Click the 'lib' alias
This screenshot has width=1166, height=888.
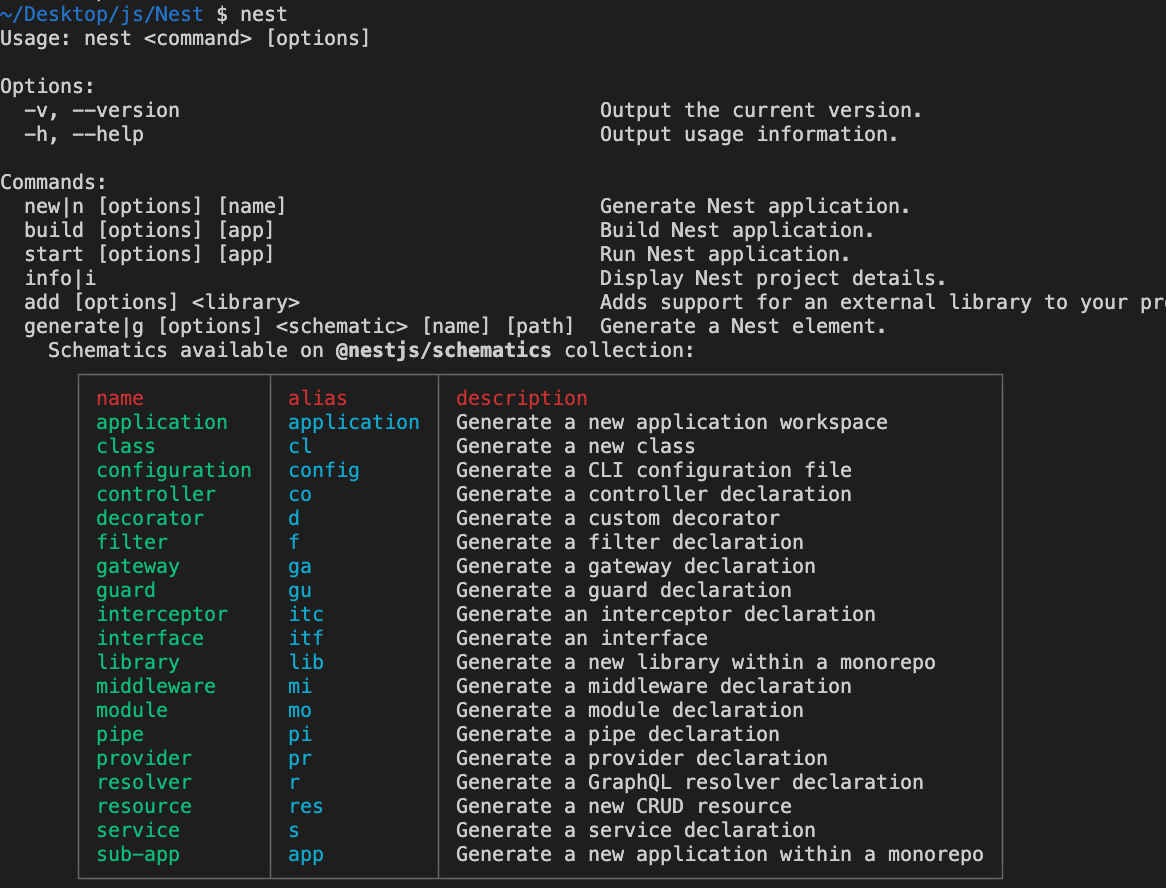click(x=306, y=661)
